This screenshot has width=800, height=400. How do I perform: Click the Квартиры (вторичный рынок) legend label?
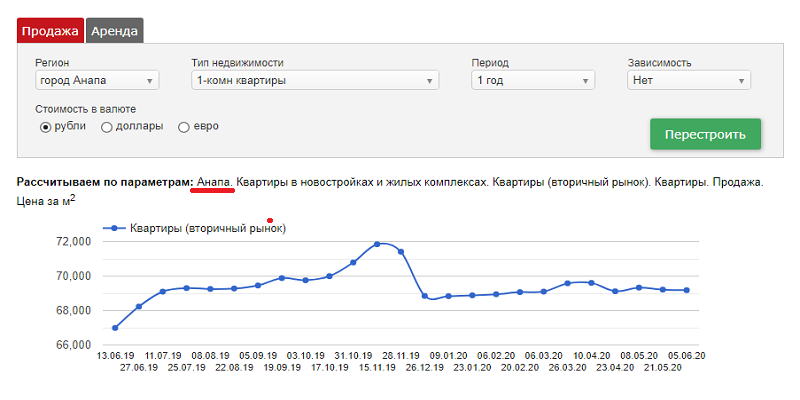(208, 229)
